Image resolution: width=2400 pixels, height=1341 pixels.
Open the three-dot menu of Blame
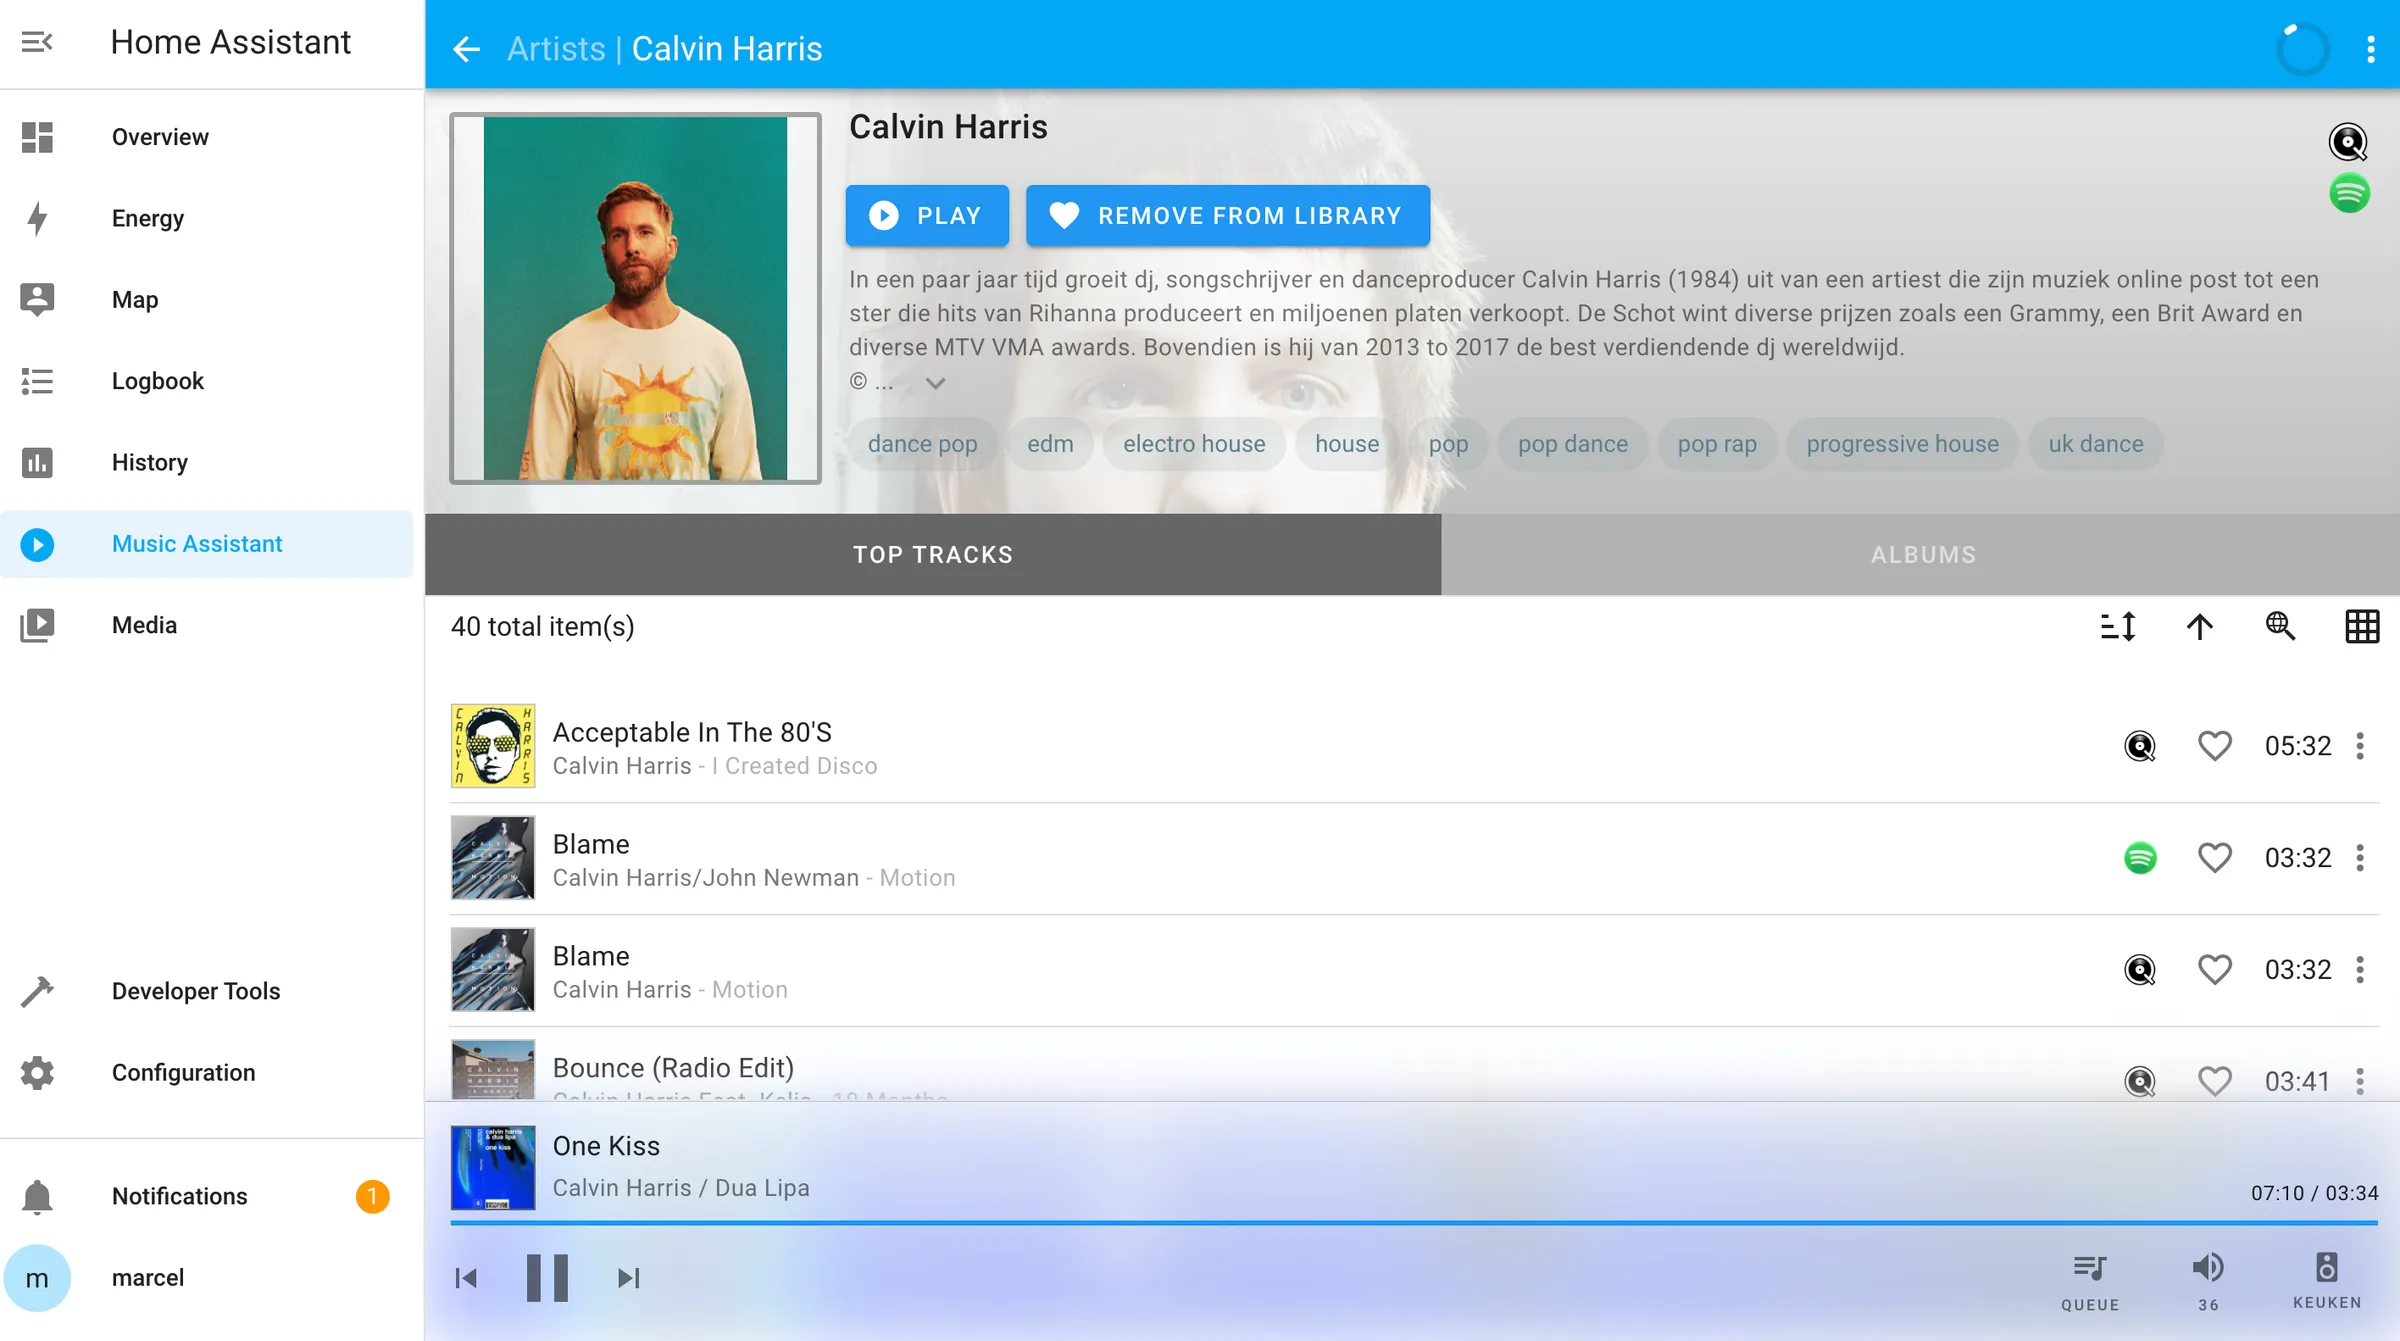tap(2361, 858)
